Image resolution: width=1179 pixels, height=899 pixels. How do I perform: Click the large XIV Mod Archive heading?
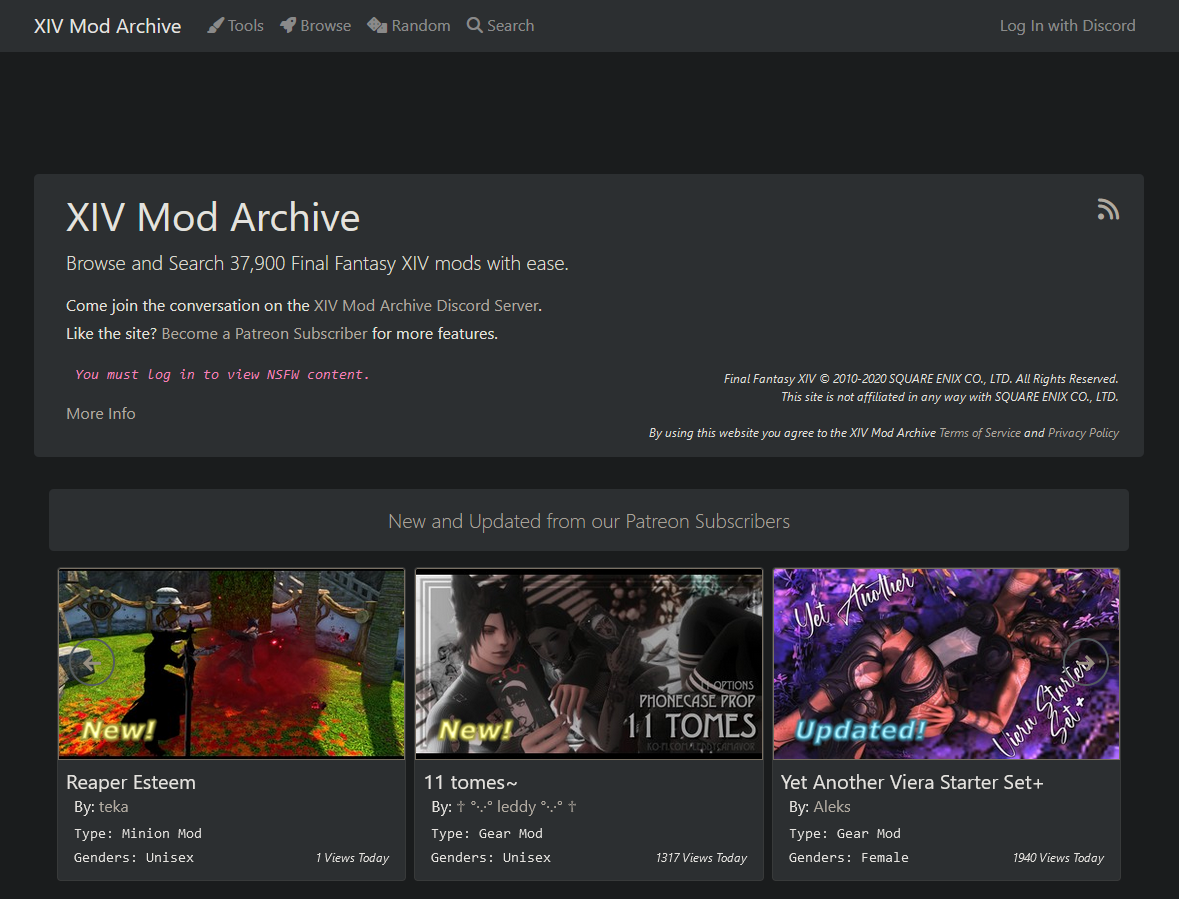pos(213,217)
